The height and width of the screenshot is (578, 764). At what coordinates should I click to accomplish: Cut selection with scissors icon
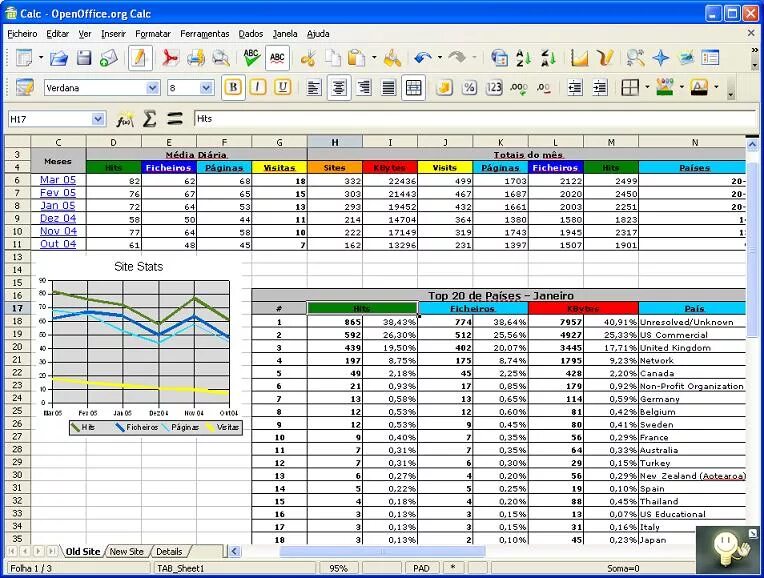click(x=308, y=58)
